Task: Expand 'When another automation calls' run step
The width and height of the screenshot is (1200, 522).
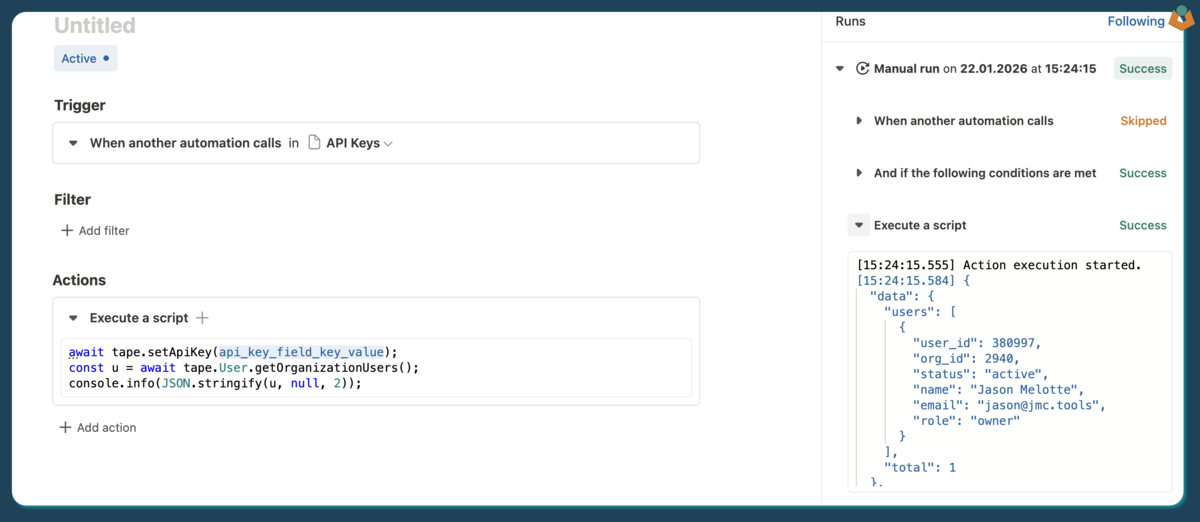Action: click(x=859, y=121)
